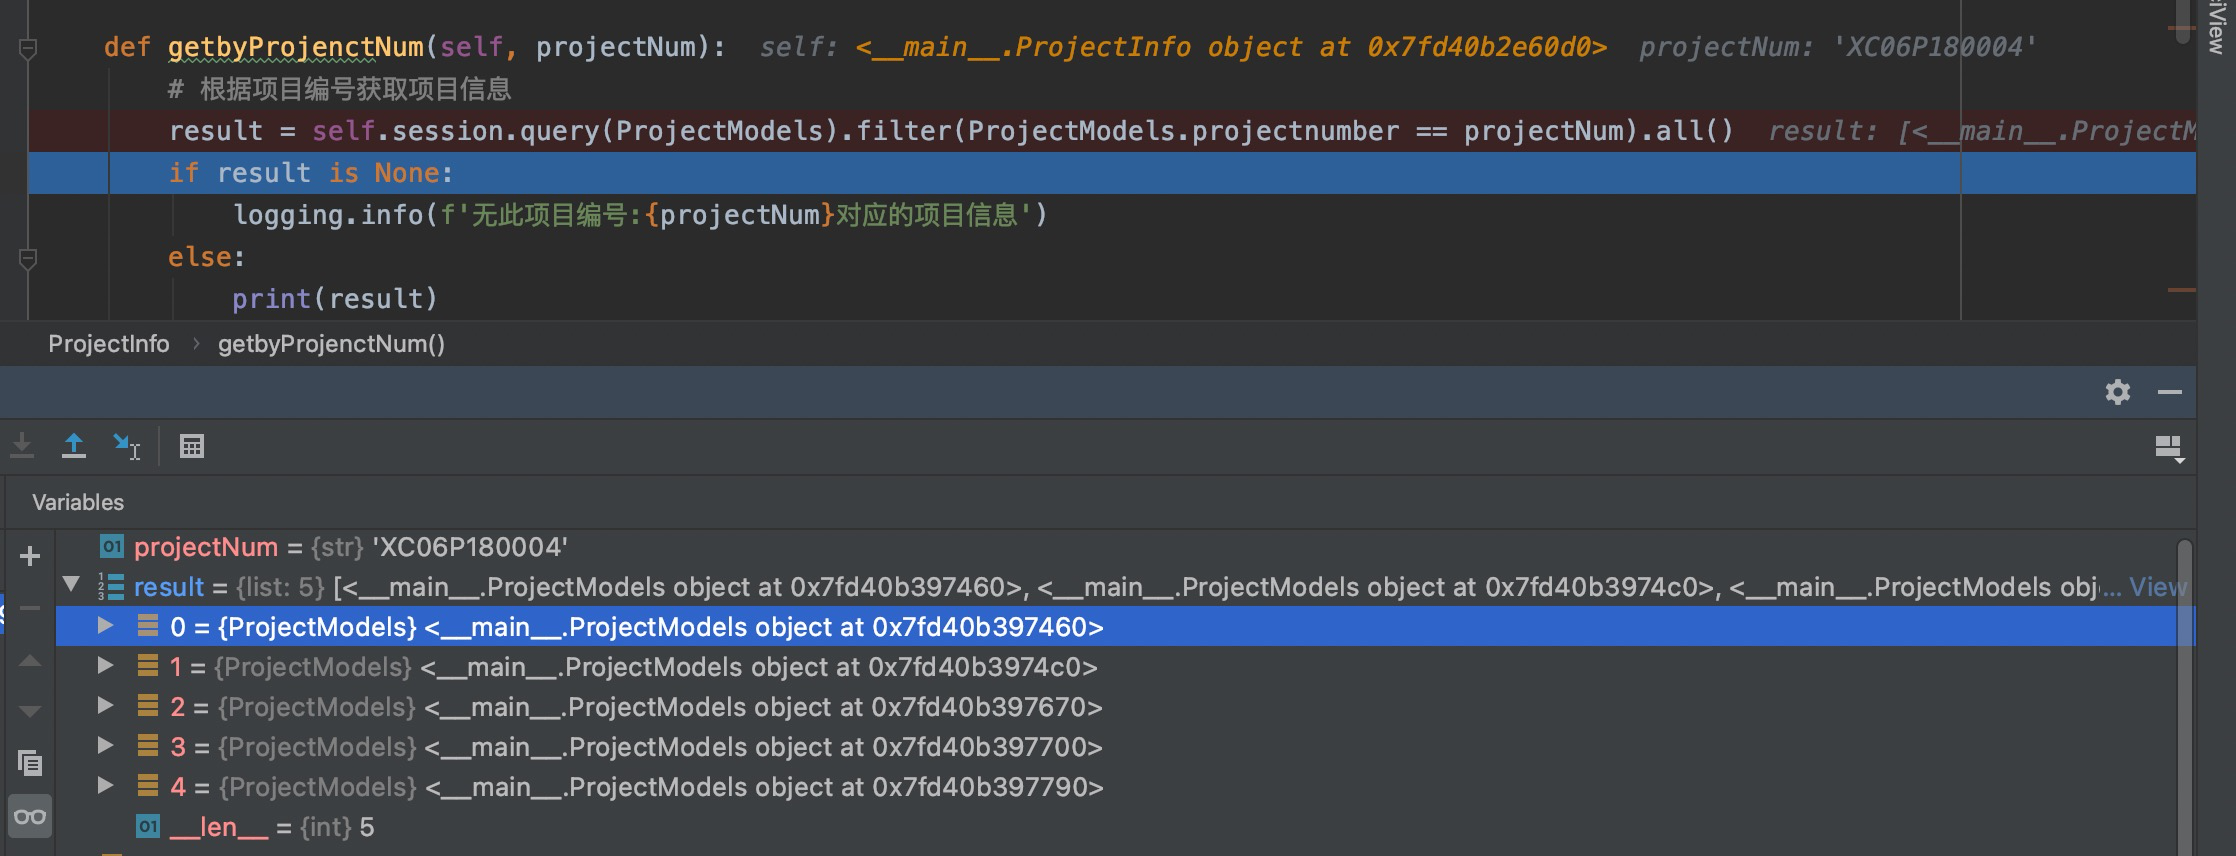The height and width of the screenshot is (856, 2236).
Task: Click the object icon of item 3
Action: pos(148,746)
